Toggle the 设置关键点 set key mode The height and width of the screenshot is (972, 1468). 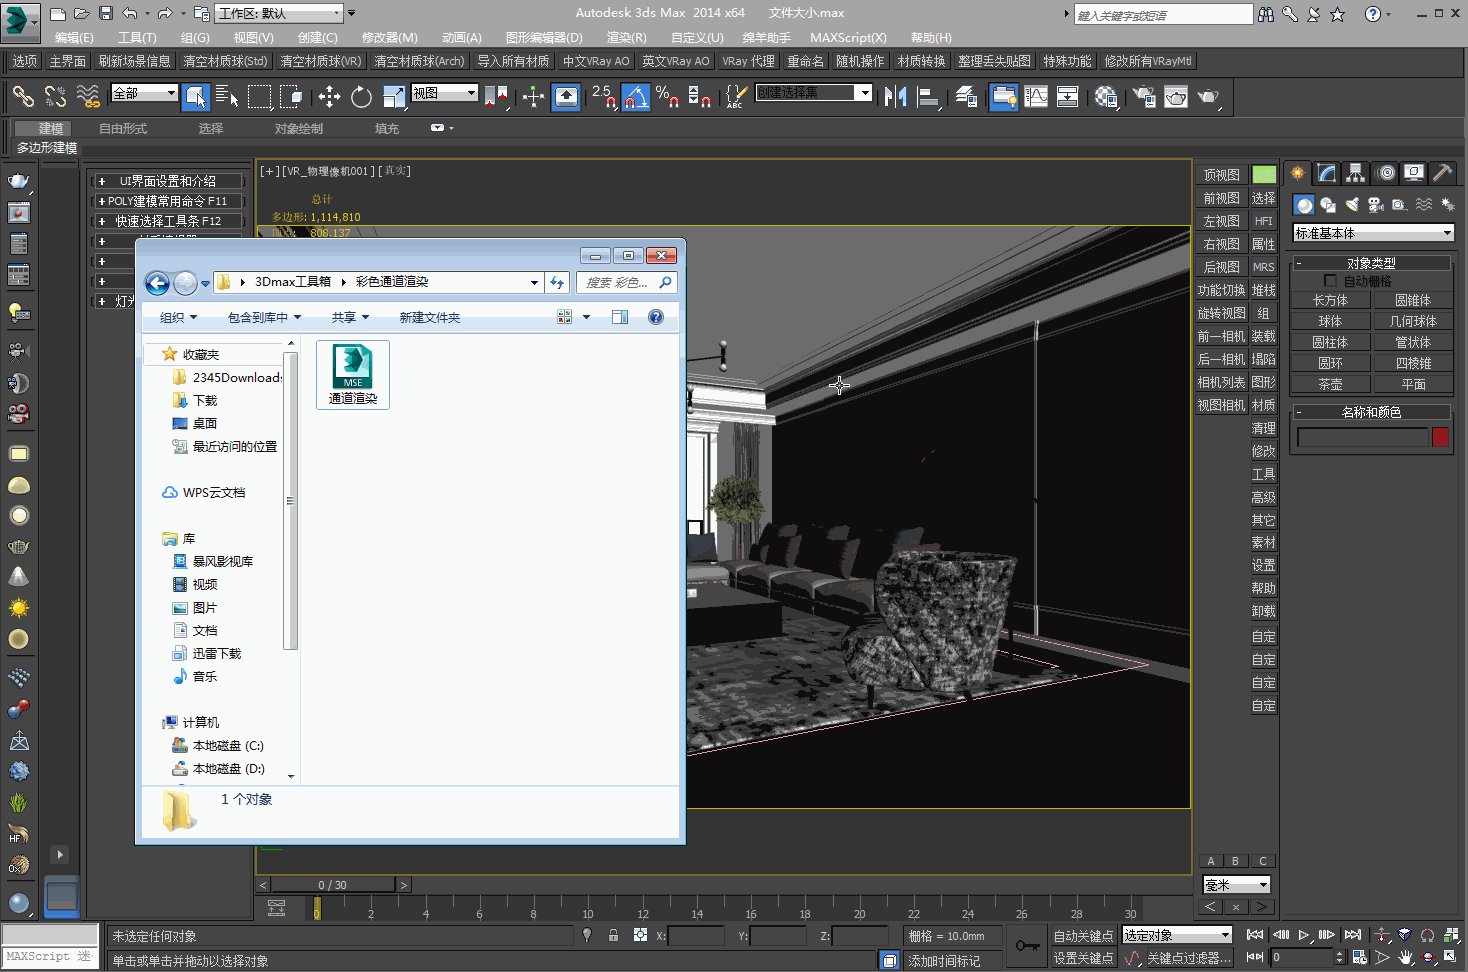(1083, 958)
